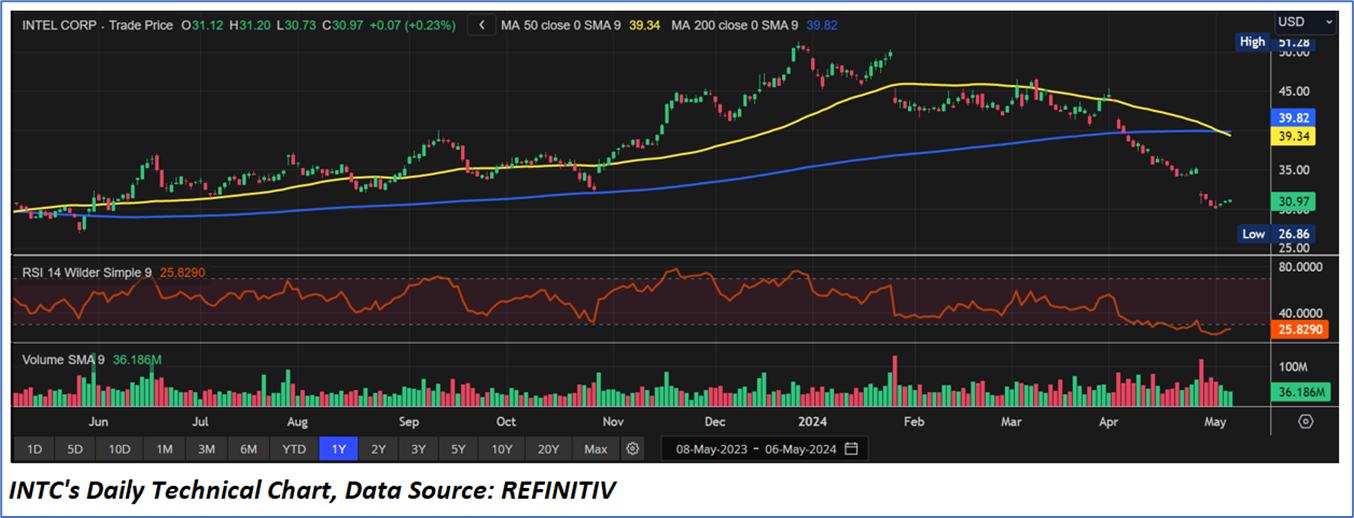
Task: Choose the YTD timeframe
Action: (x=294, y=449)
